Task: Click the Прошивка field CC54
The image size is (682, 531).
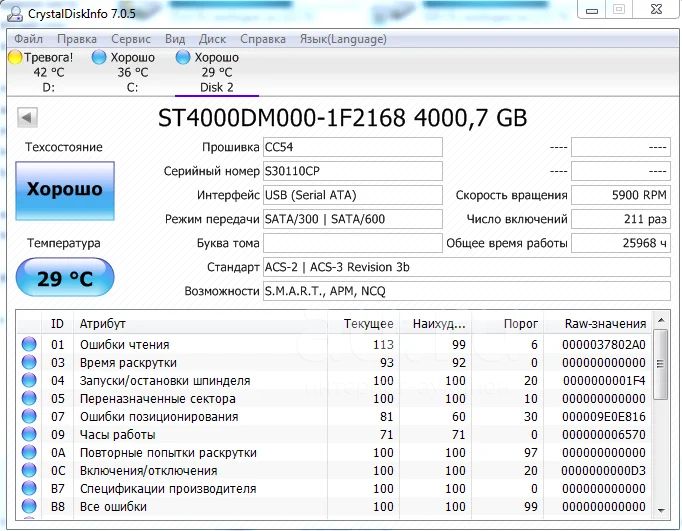Action: (353, 147)
